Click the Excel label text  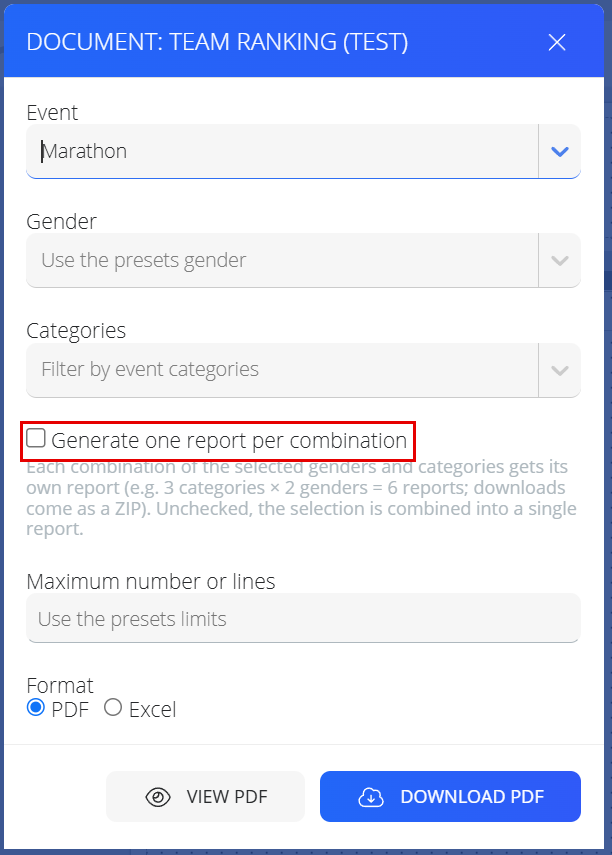click(153, 709)
